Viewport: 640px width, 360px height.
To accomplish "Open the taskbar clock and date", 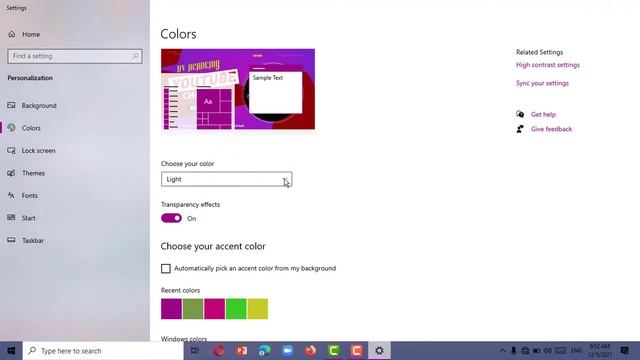I will [x=599, y=351].
